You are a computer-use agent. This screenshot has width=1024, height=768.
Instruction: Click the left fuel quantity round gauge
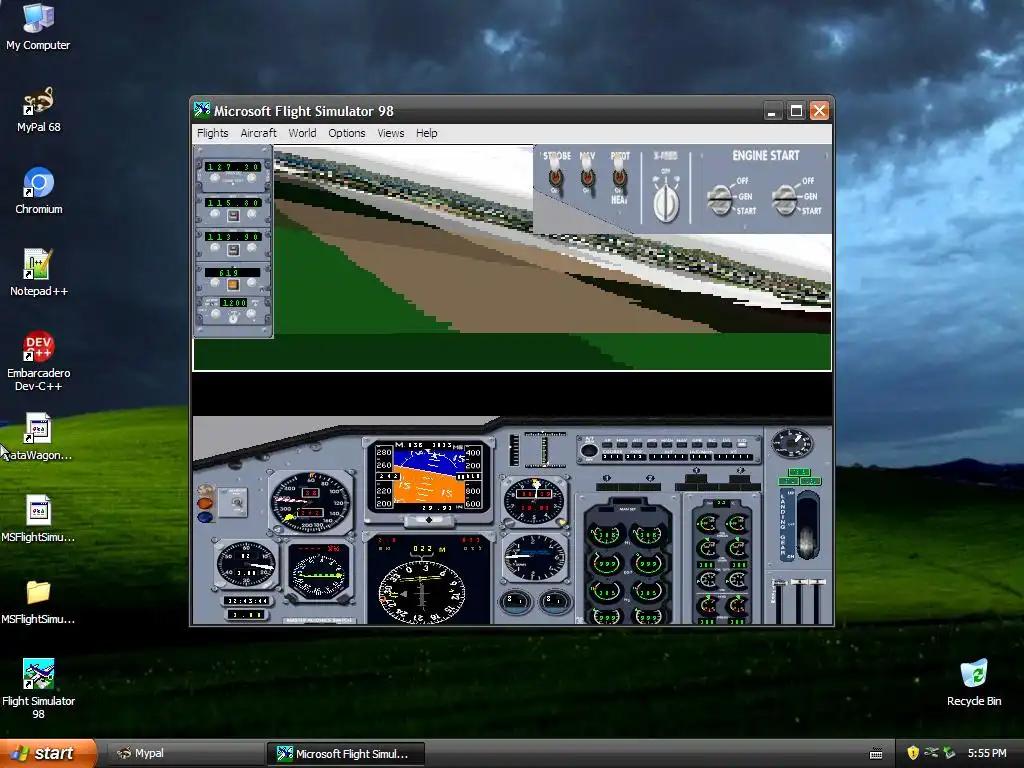pos(515,600)
